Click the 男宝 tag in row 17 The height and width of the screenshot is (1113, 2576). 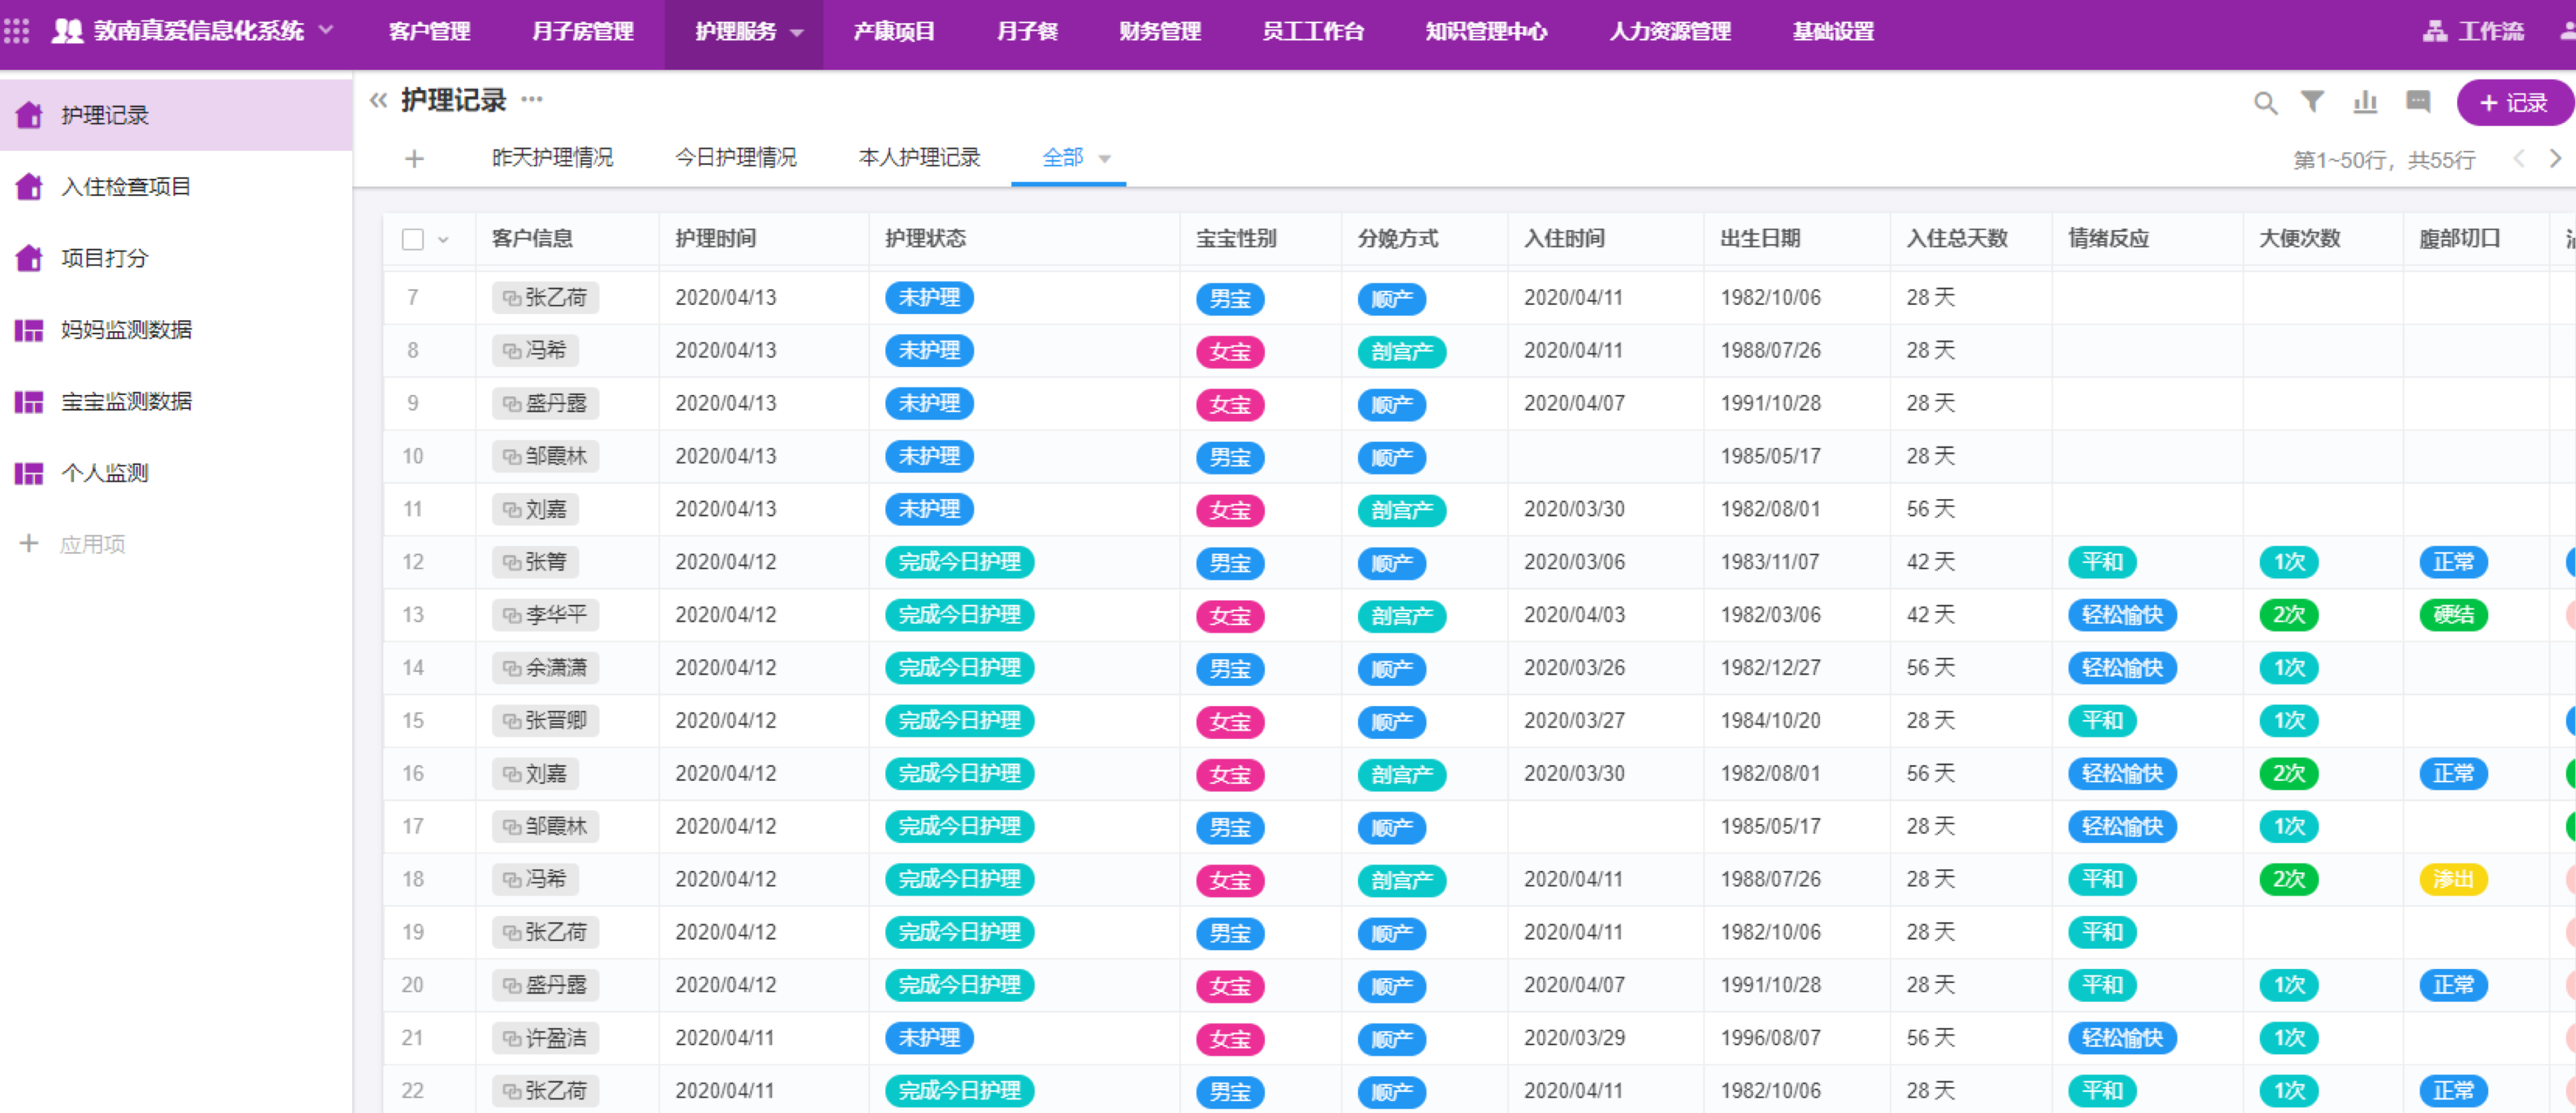(x=1230, y=828)
